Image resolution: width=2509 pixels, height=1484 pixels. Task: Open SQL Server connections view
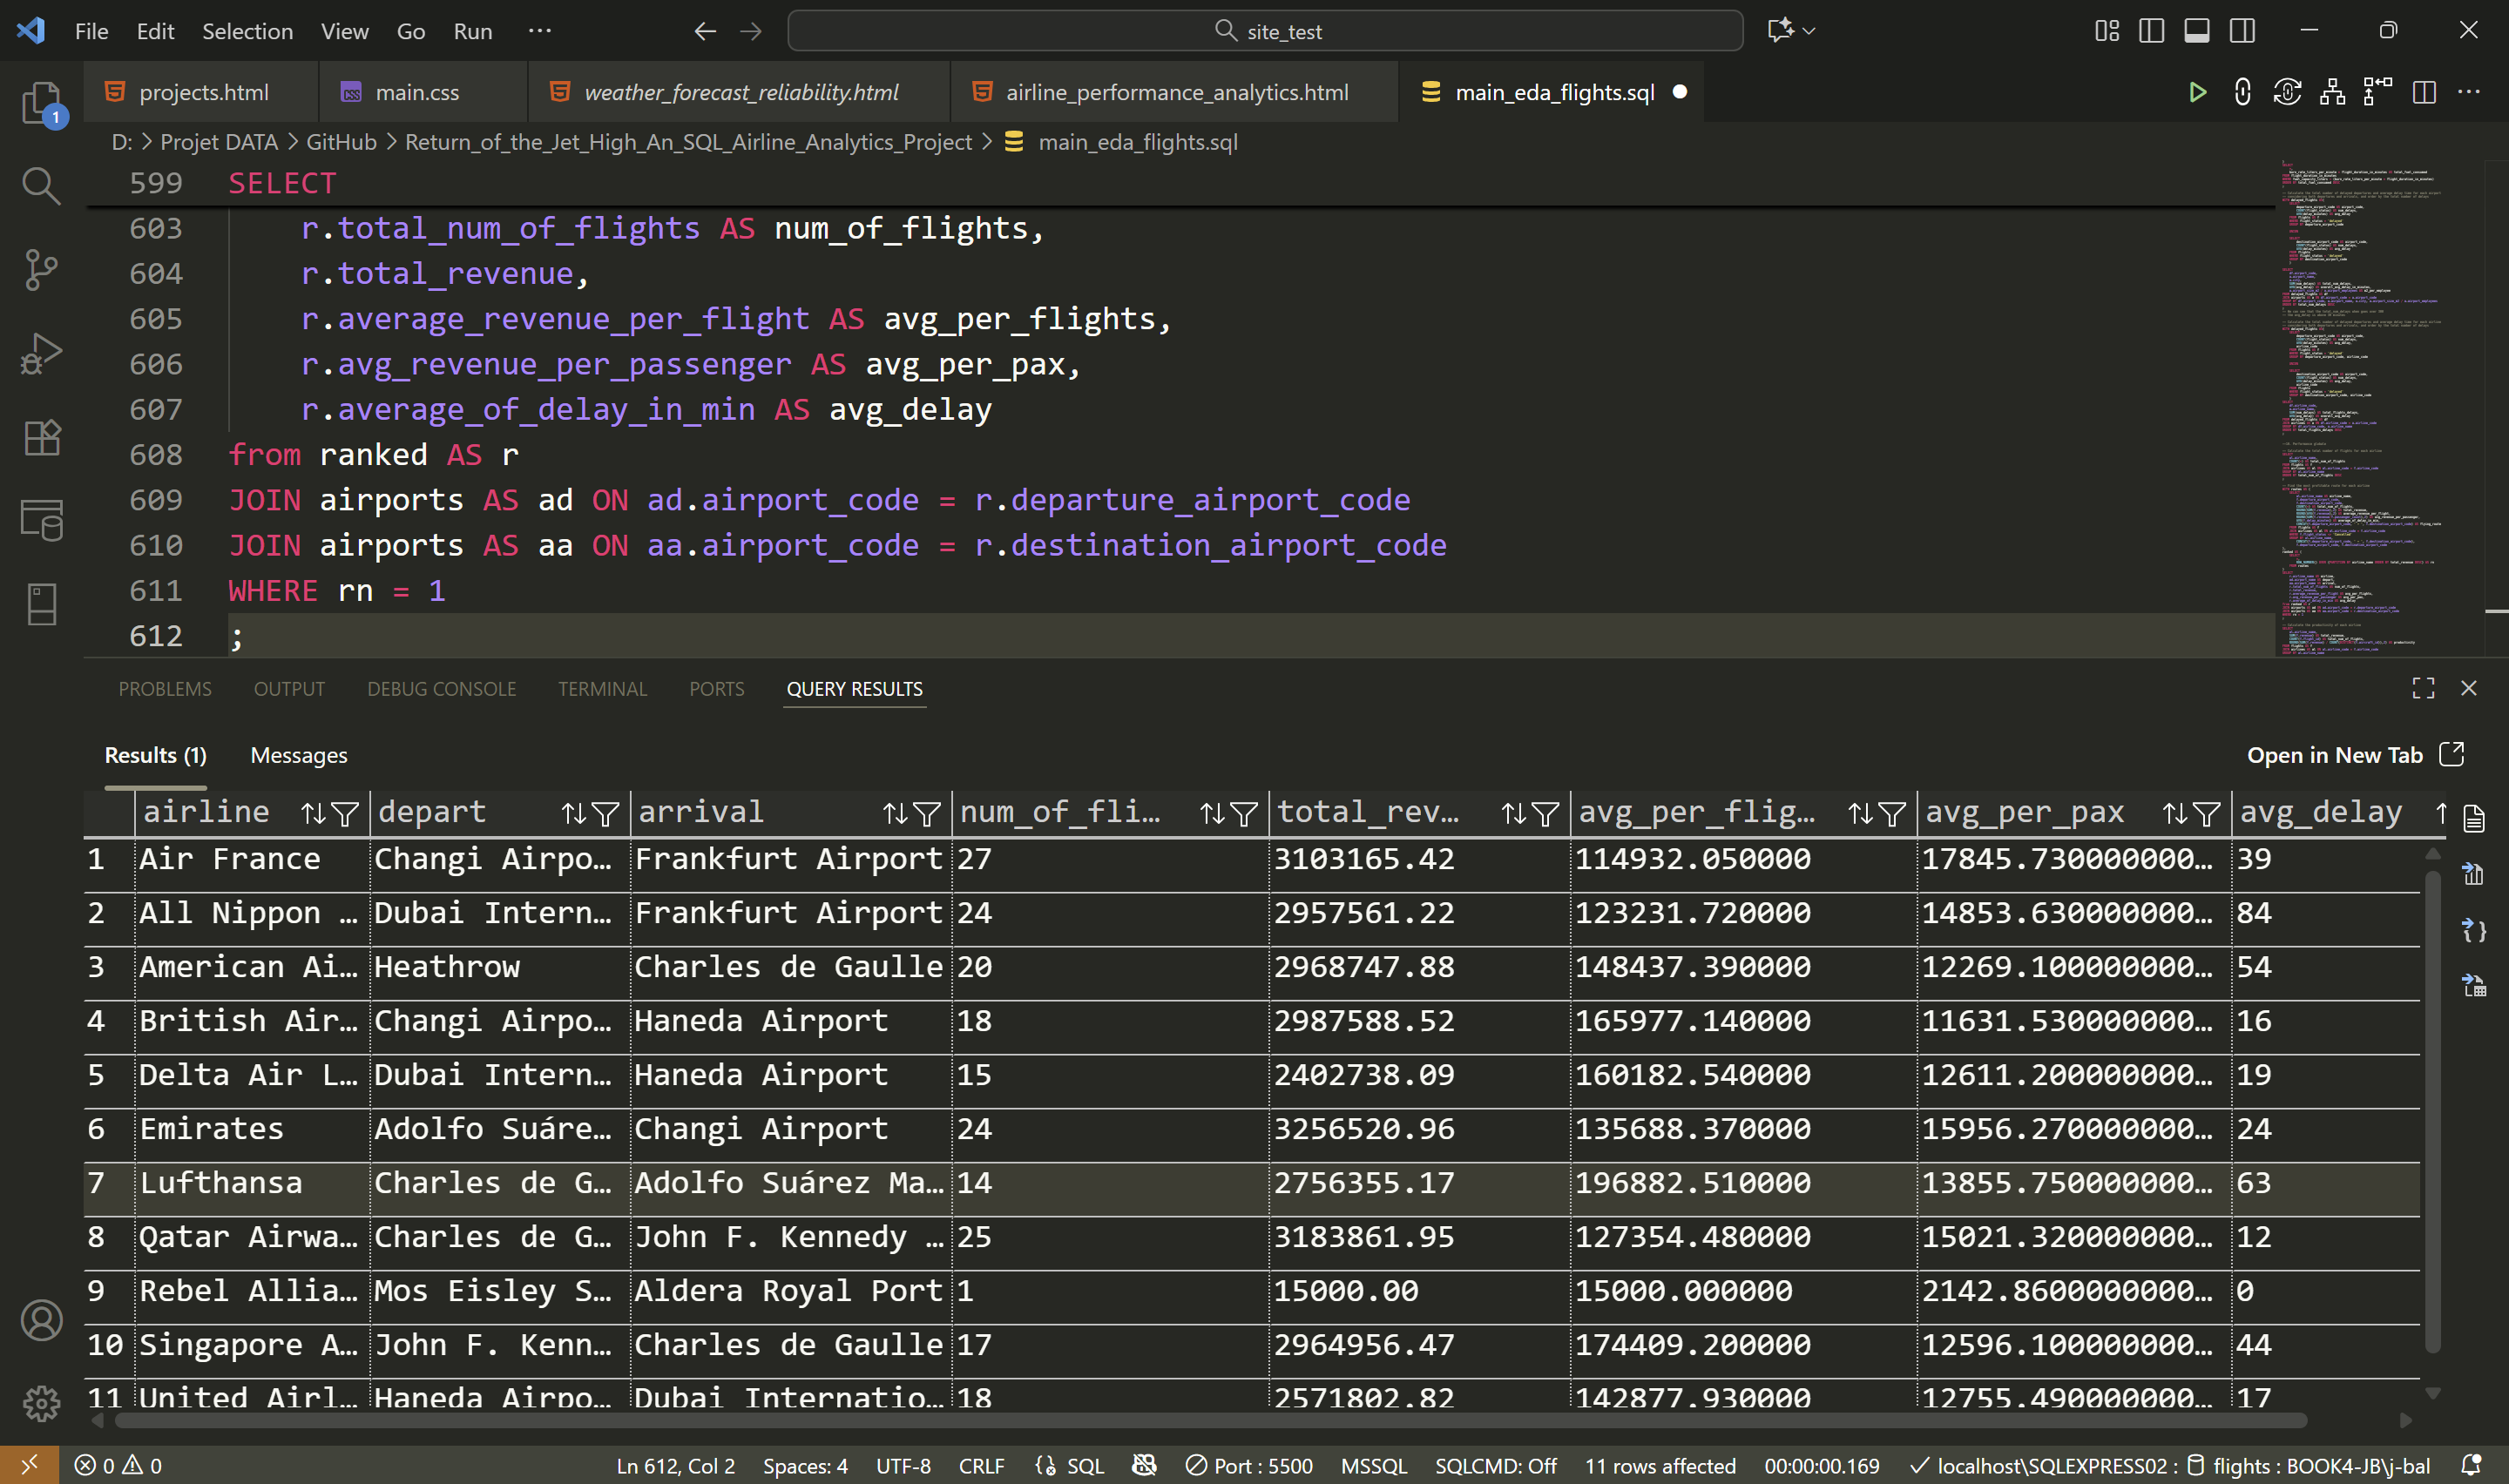tap(41, 520)
